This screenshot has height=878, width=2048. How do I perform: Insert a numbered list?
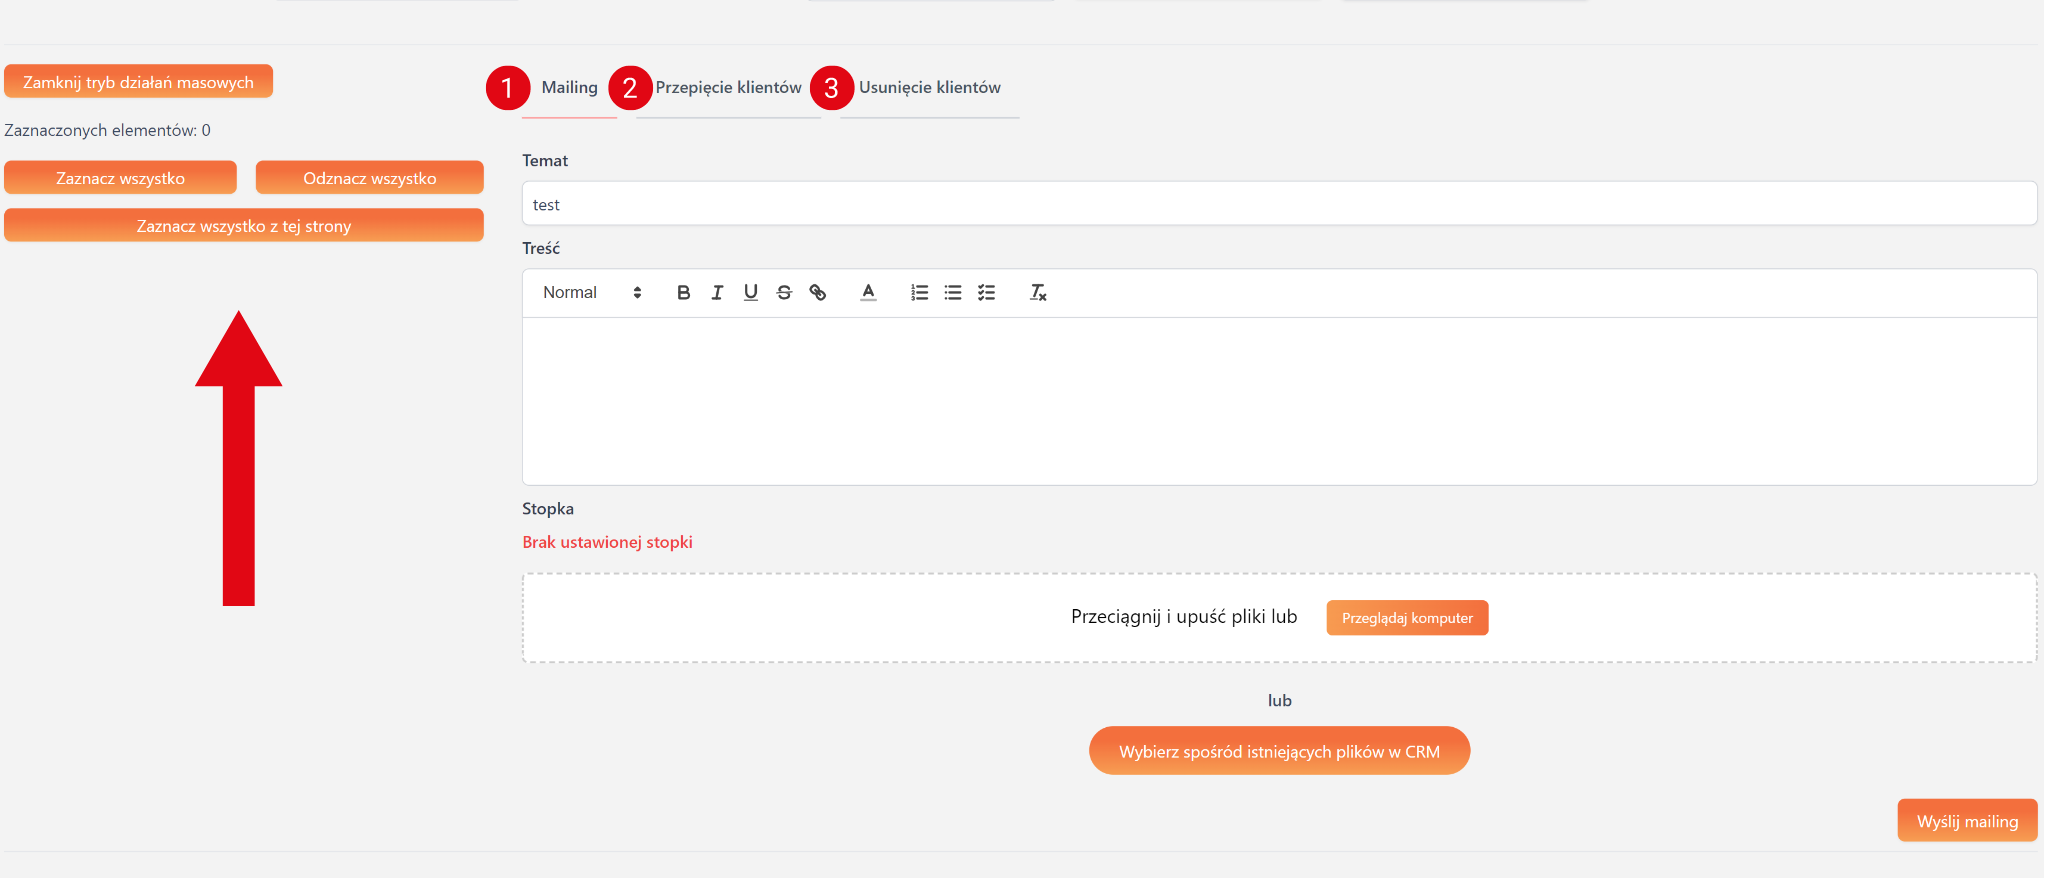[x=919, y=293]
